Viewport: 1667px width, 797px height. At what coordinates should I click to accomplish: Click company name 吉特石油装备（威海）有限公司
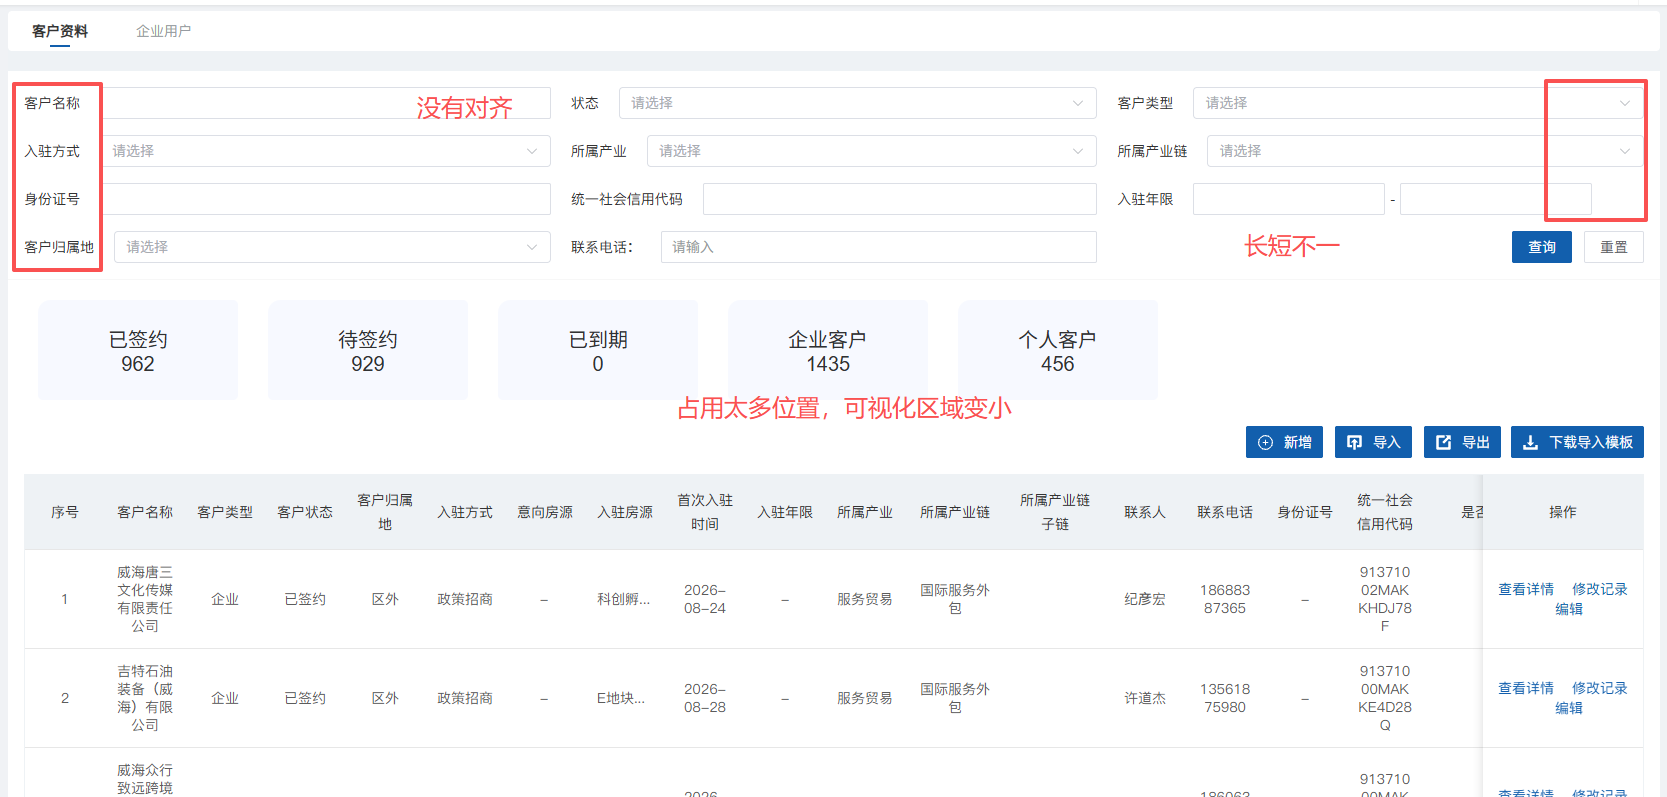[x=145, y=698]
